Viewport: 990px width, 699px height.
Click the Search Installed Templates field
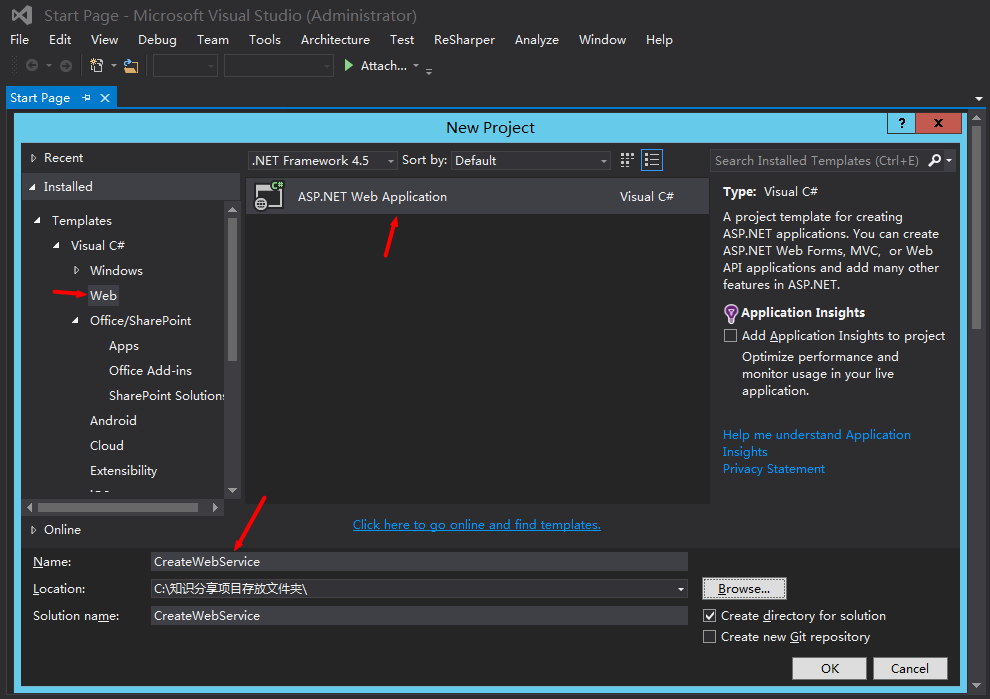tap(818, 160)
